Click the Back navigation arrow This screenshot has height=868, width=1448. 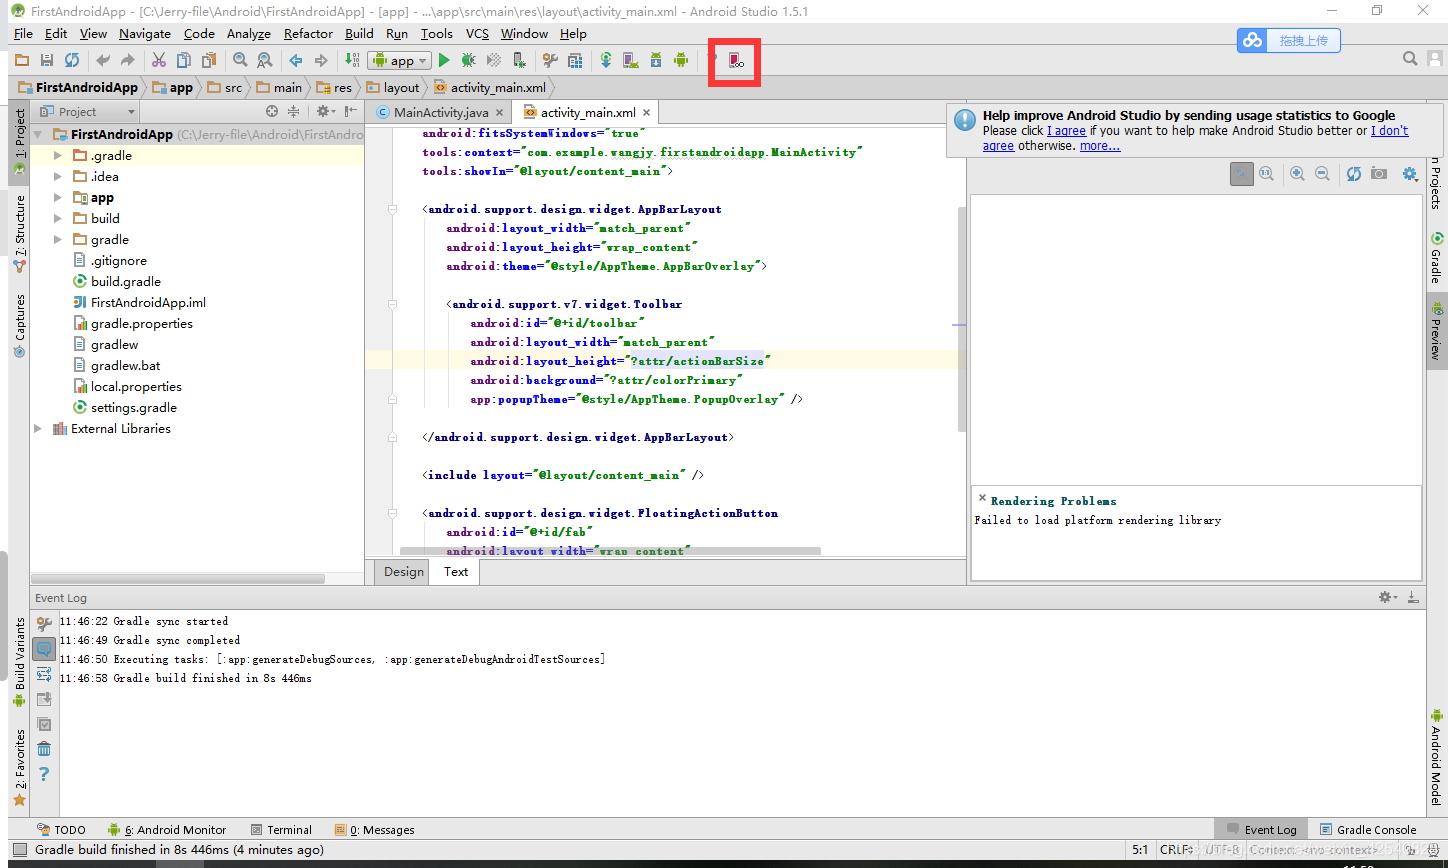click(x=296, y=60)
